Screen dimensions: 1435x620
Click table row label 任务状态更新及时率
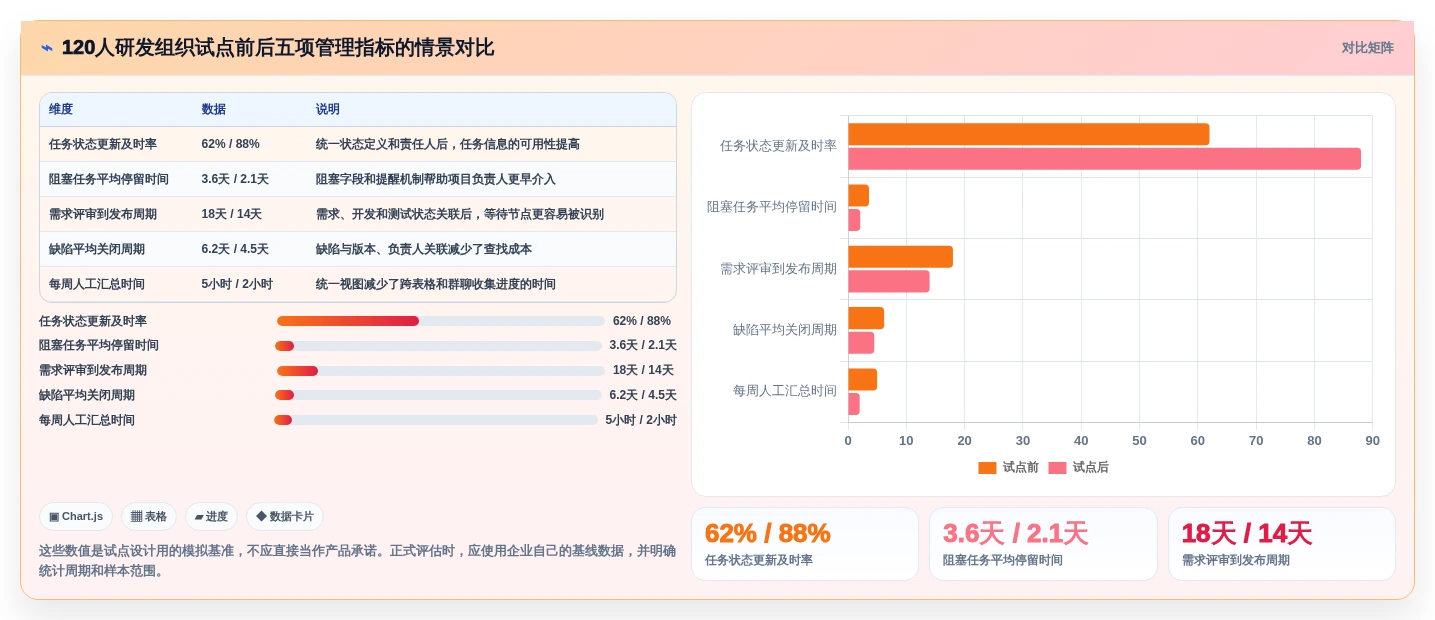(103, 144)
